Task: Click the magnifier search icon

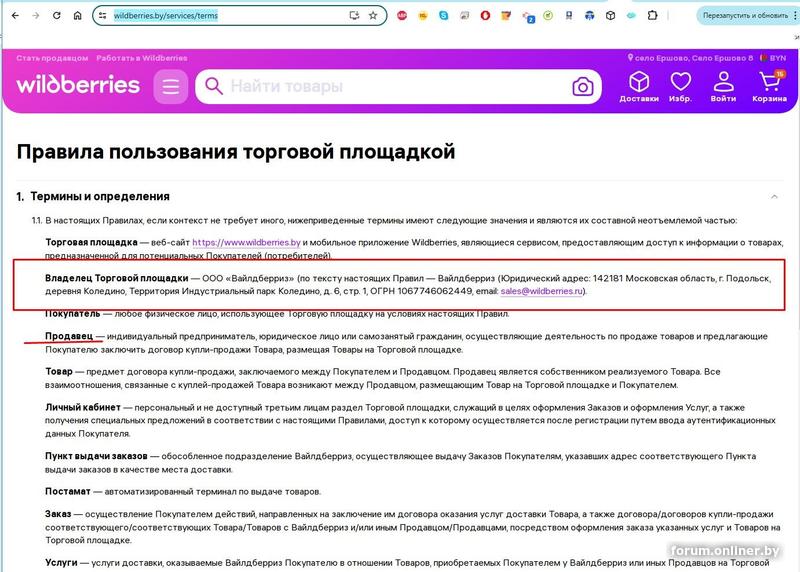Action: tap(213, 86)
